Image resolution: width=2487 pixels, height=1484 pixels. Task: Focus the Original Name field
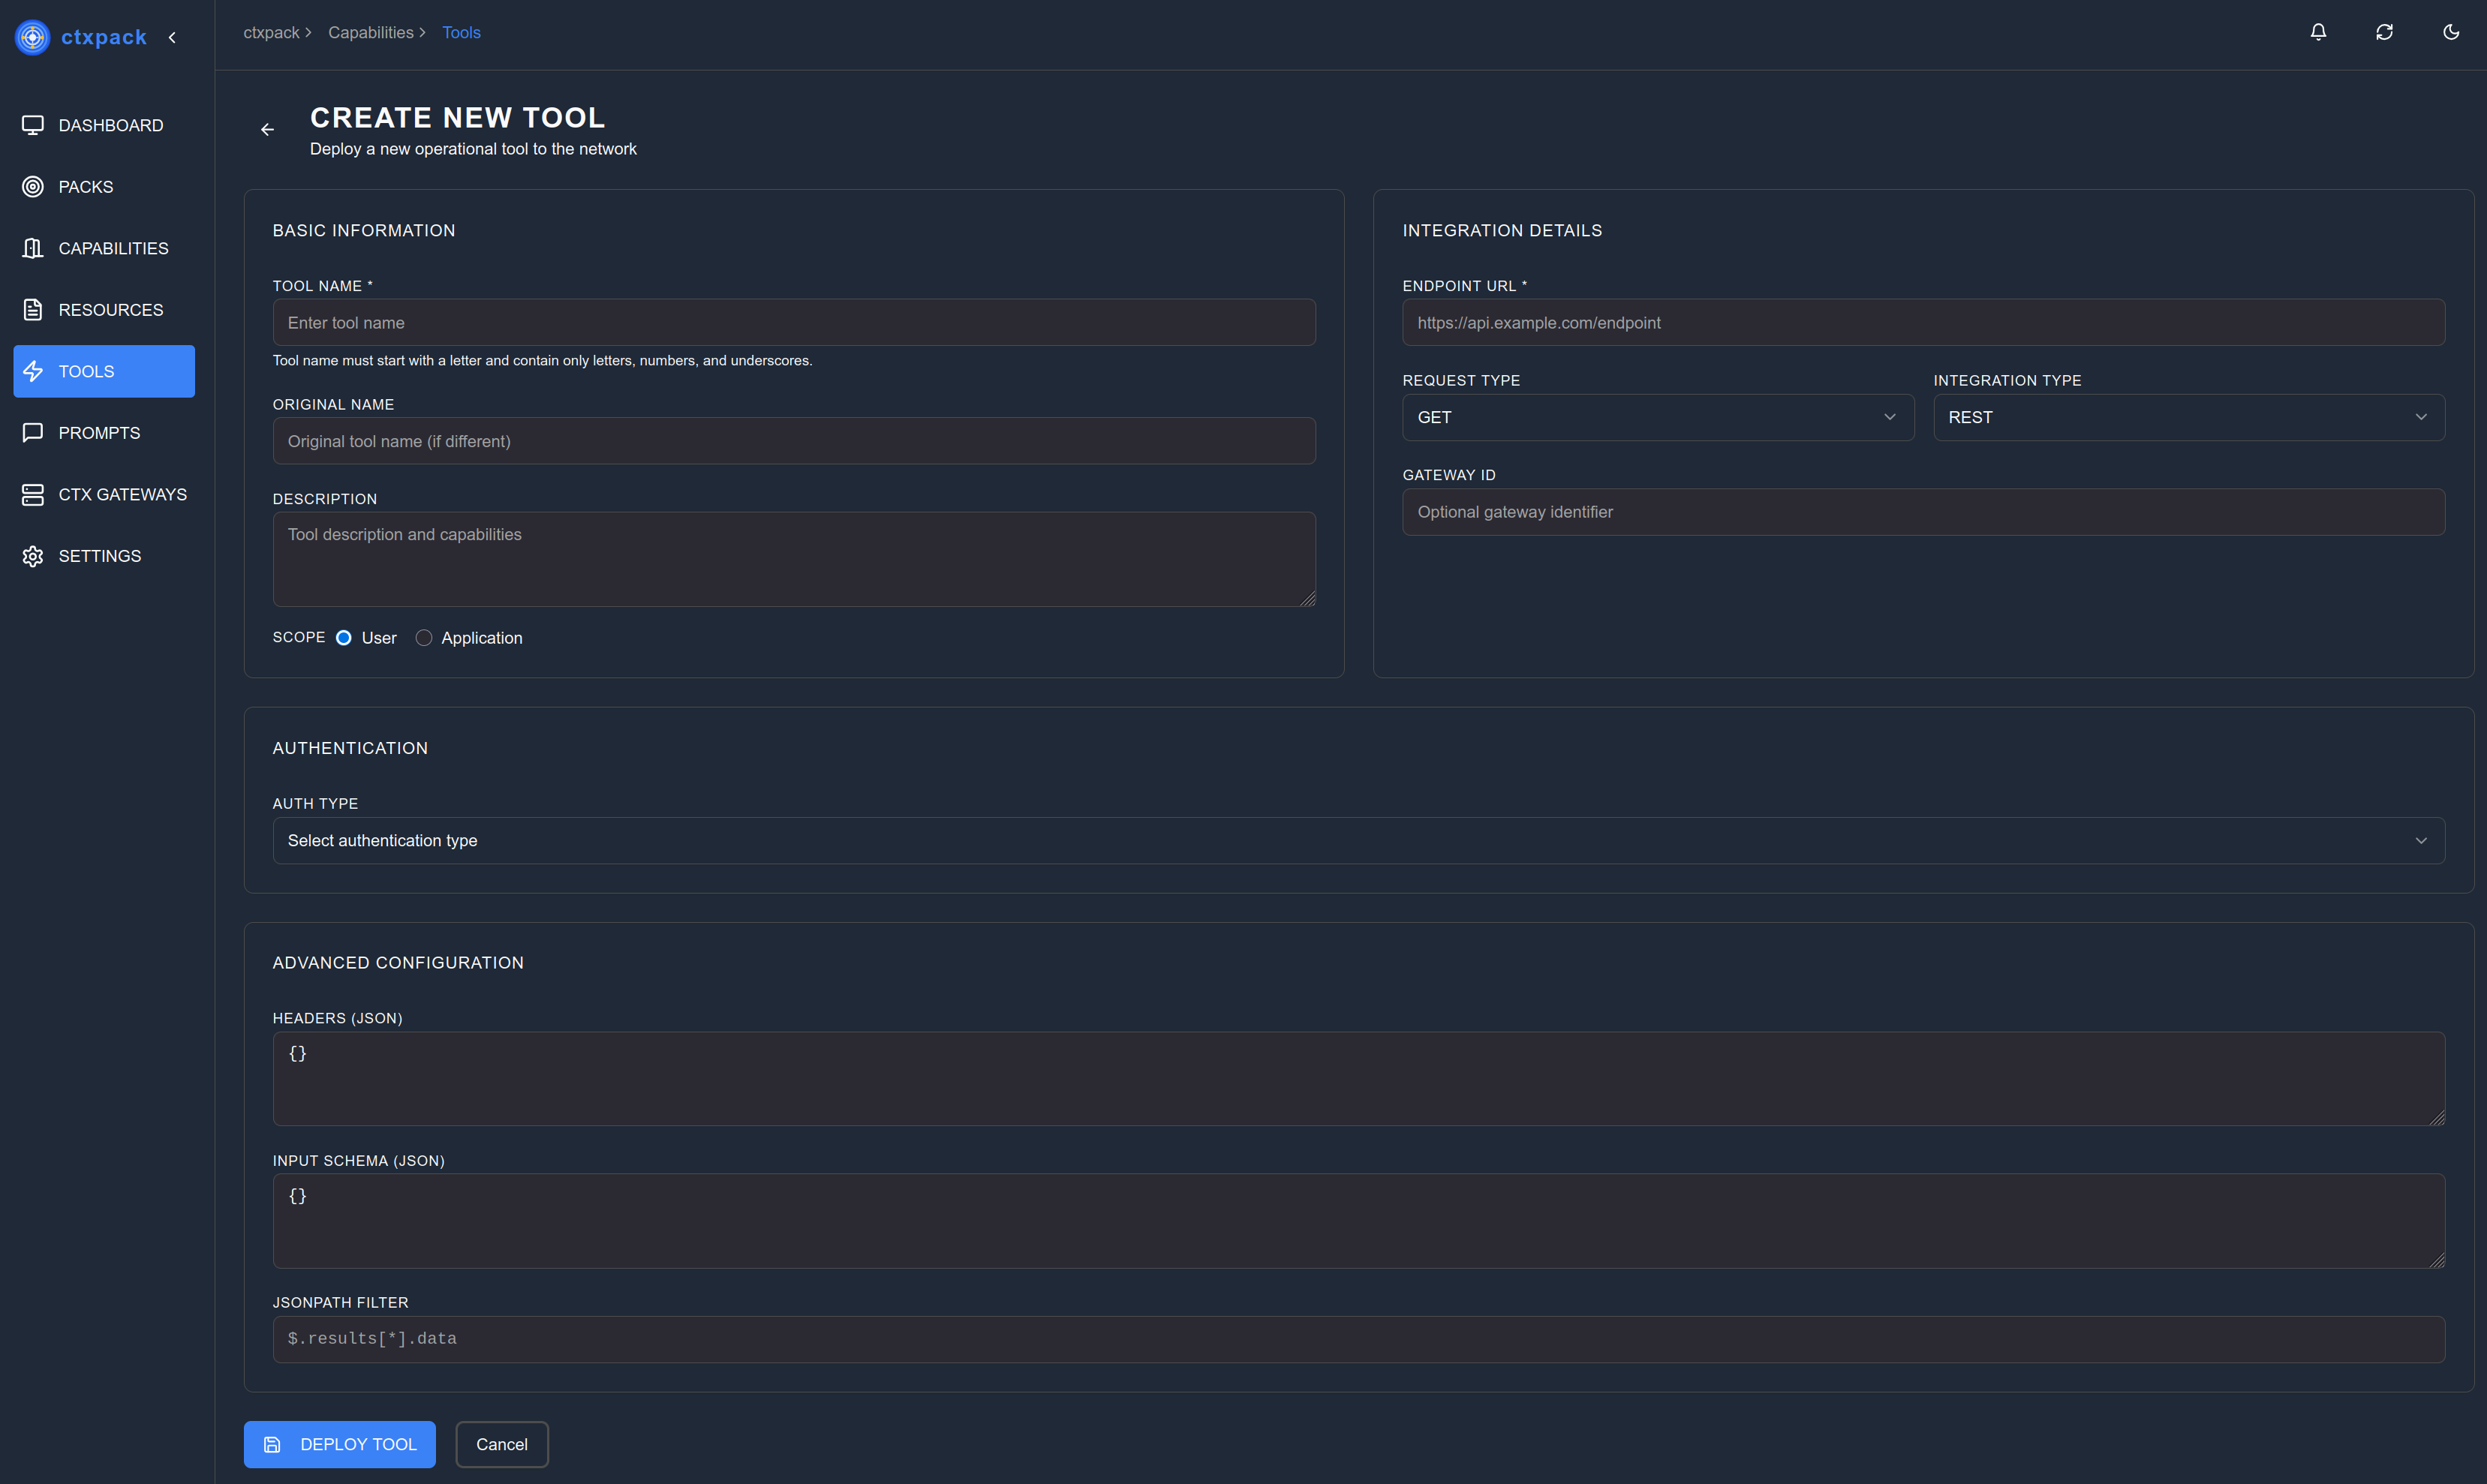click(x=794, y=441)
